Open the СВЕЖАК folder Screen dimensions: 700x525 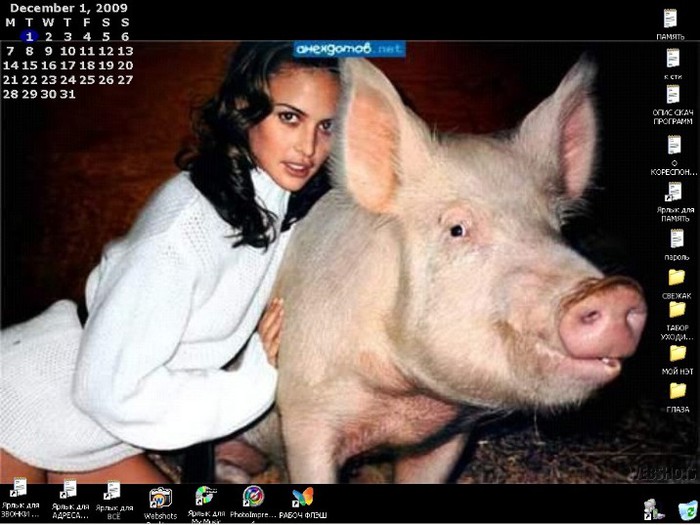click(677, 277)
